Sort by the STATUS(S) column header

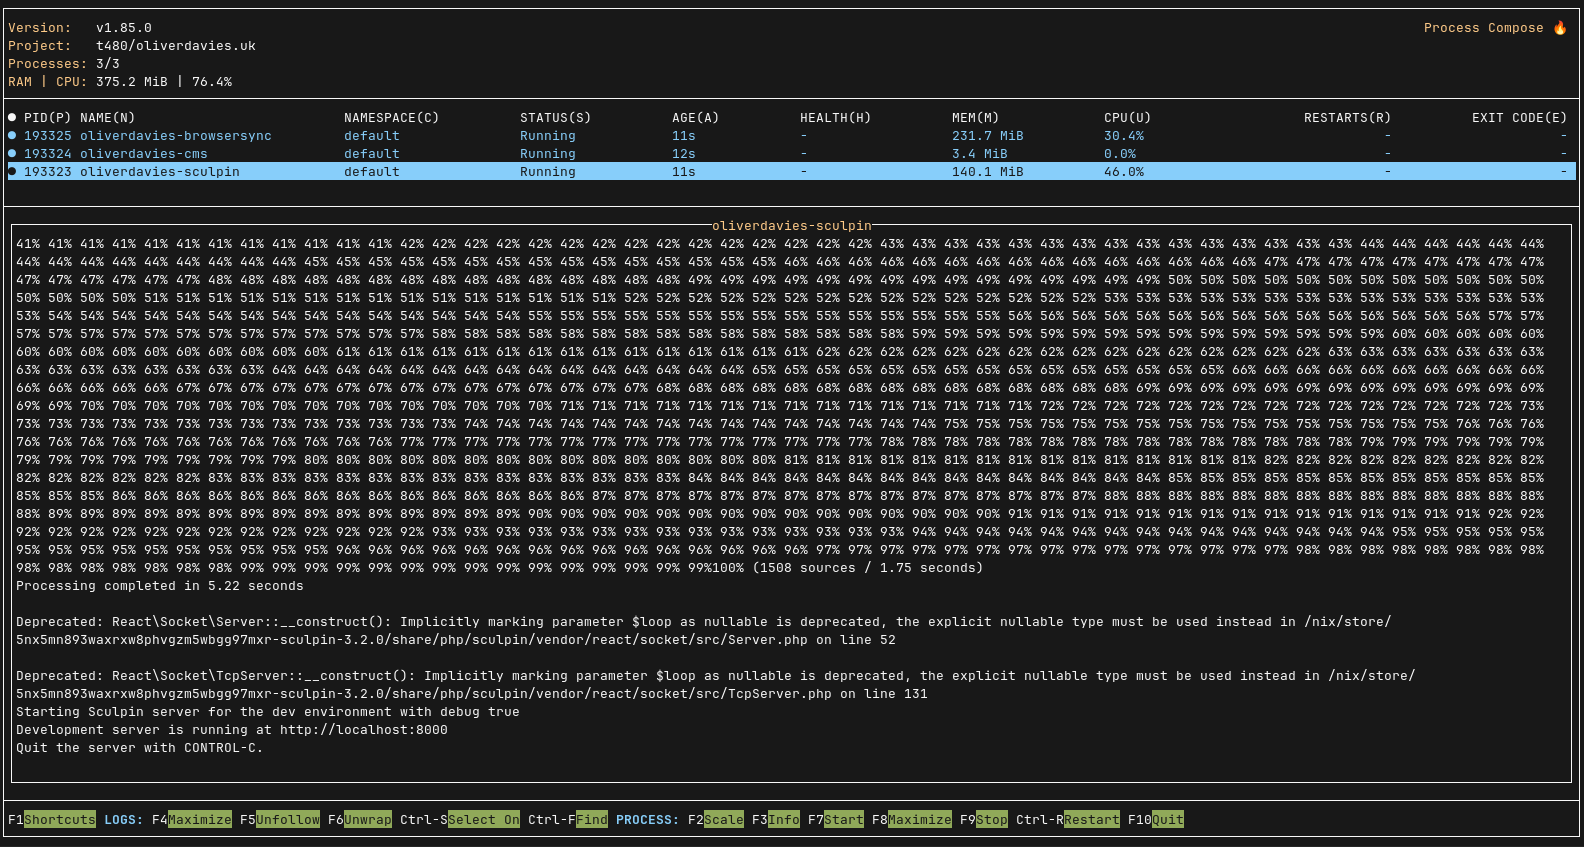point(556,118)
